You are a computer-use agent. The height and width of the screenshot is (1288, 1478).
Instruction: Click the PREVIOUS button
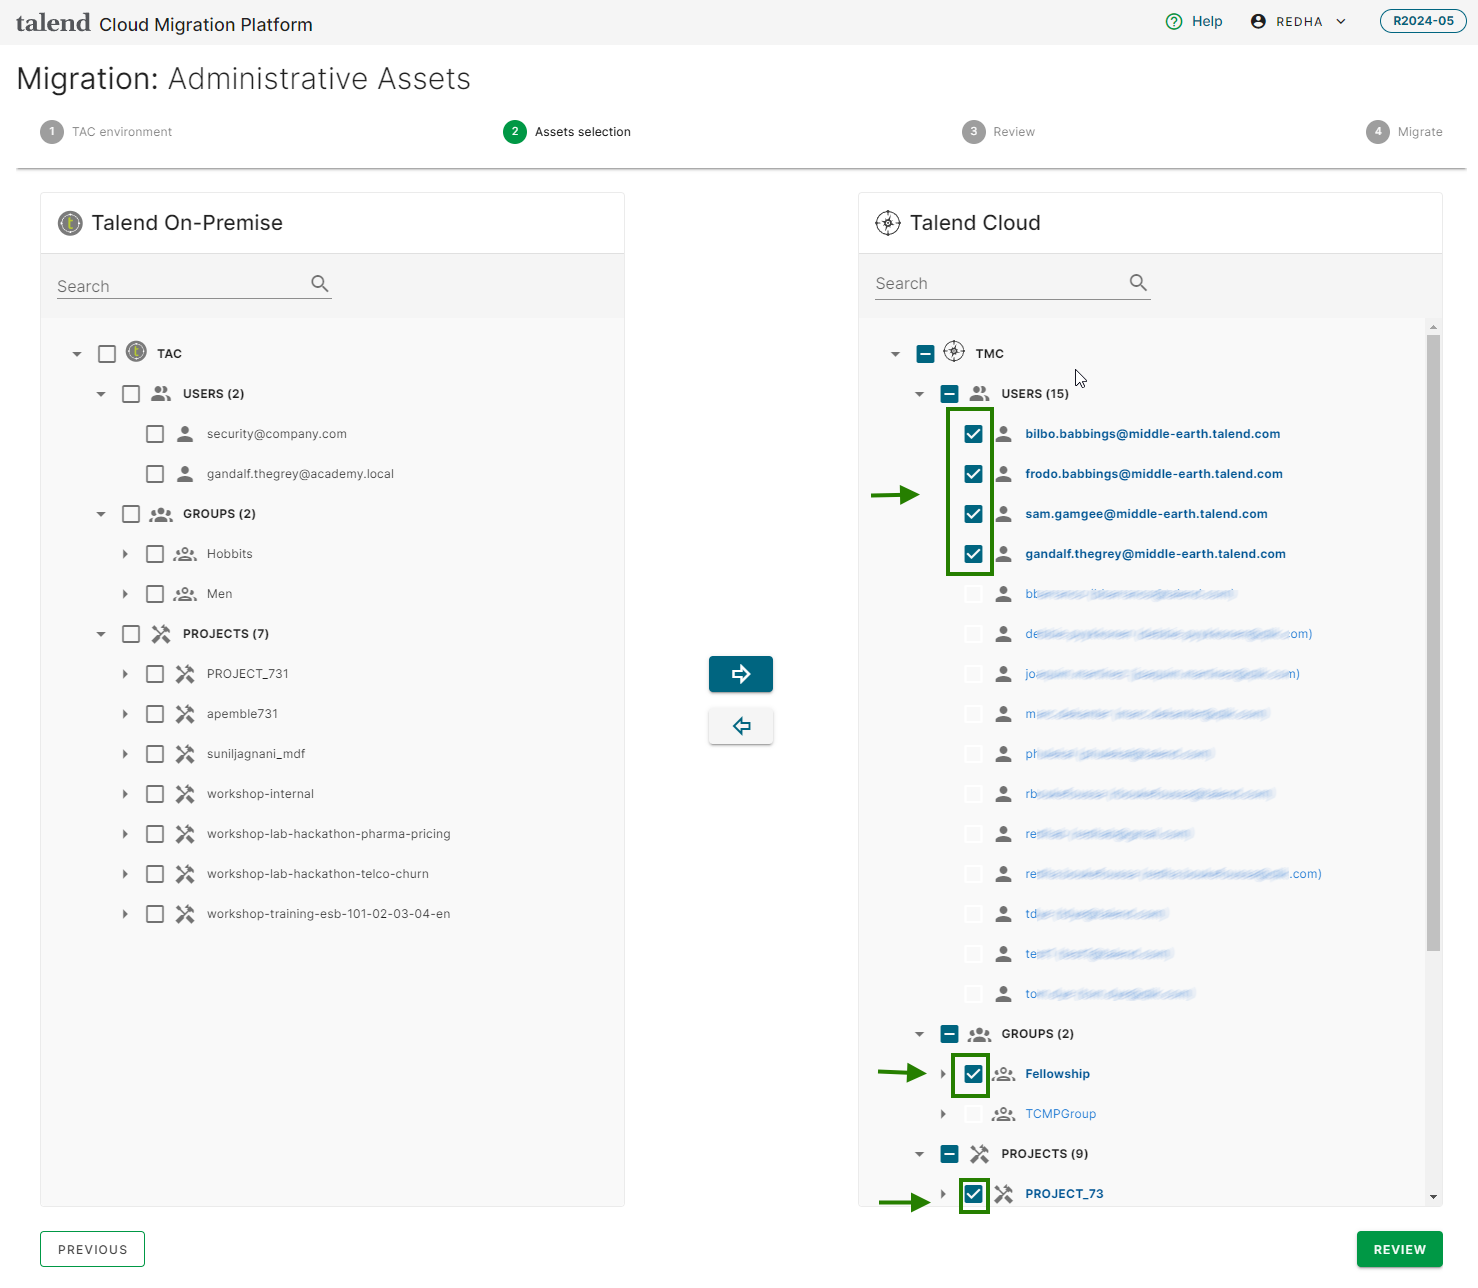pos(92,1249)
